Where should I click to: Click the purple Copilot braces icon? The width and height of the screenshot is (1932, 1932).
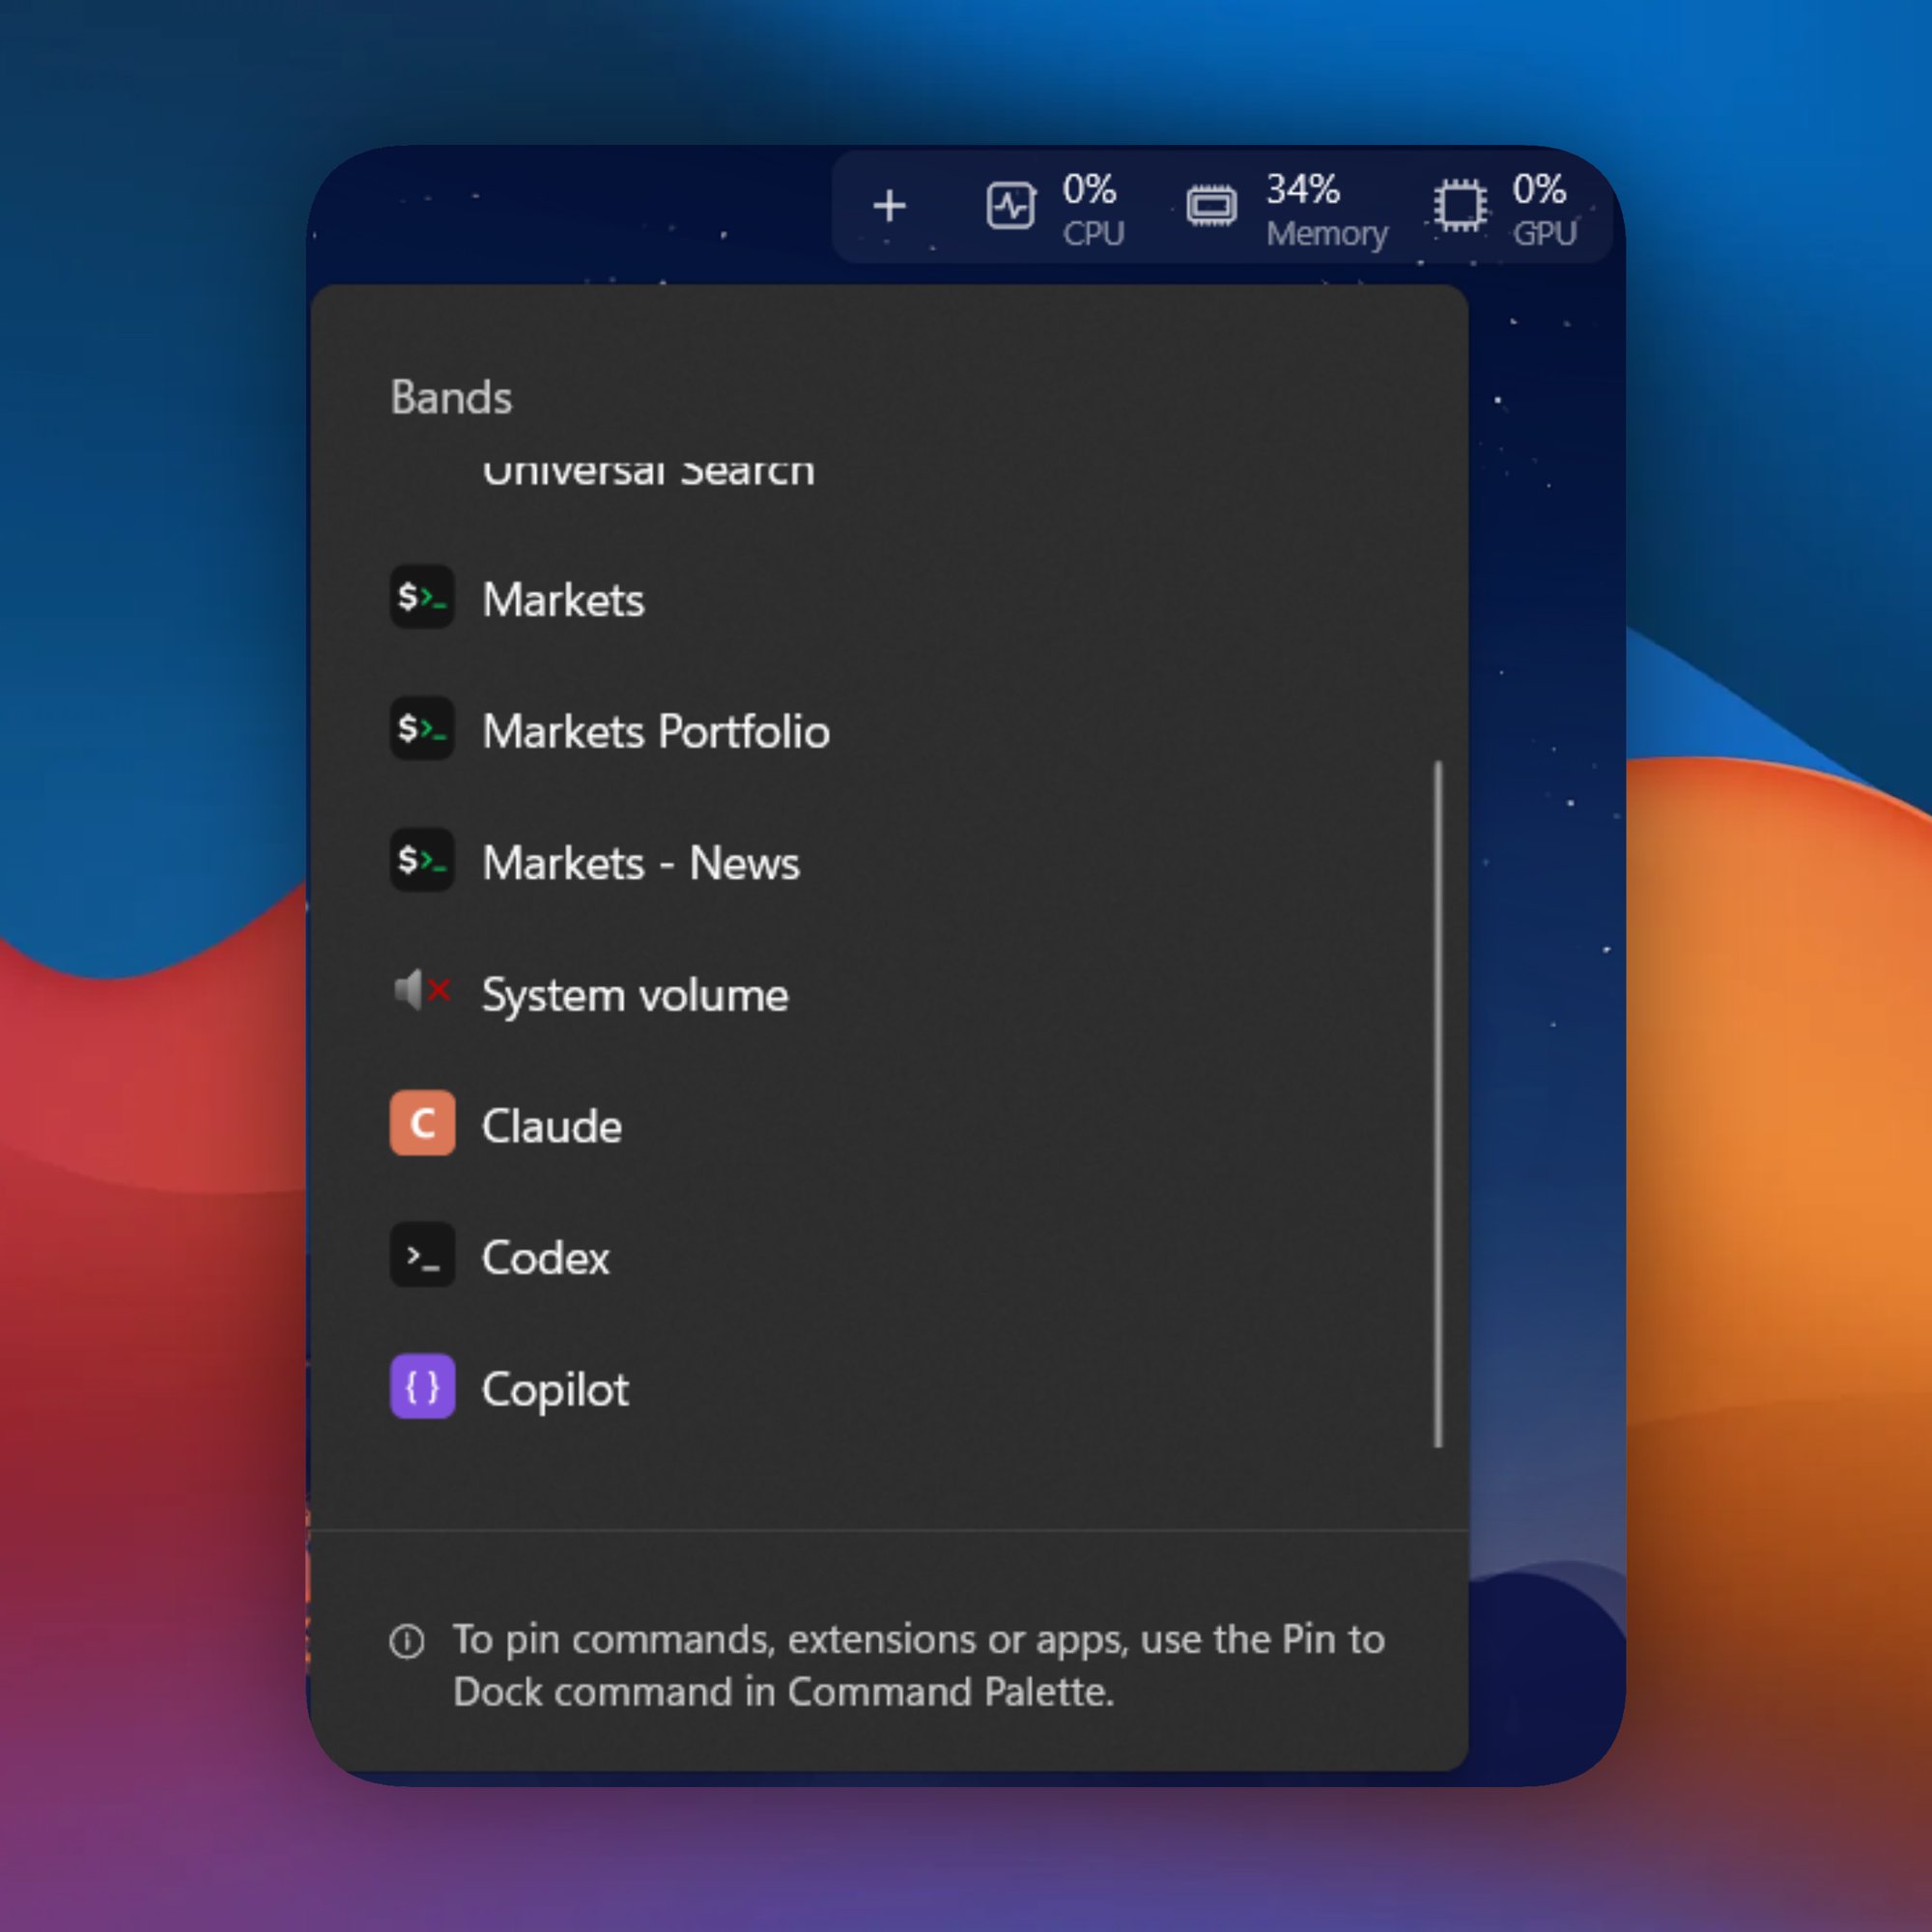422,1386
